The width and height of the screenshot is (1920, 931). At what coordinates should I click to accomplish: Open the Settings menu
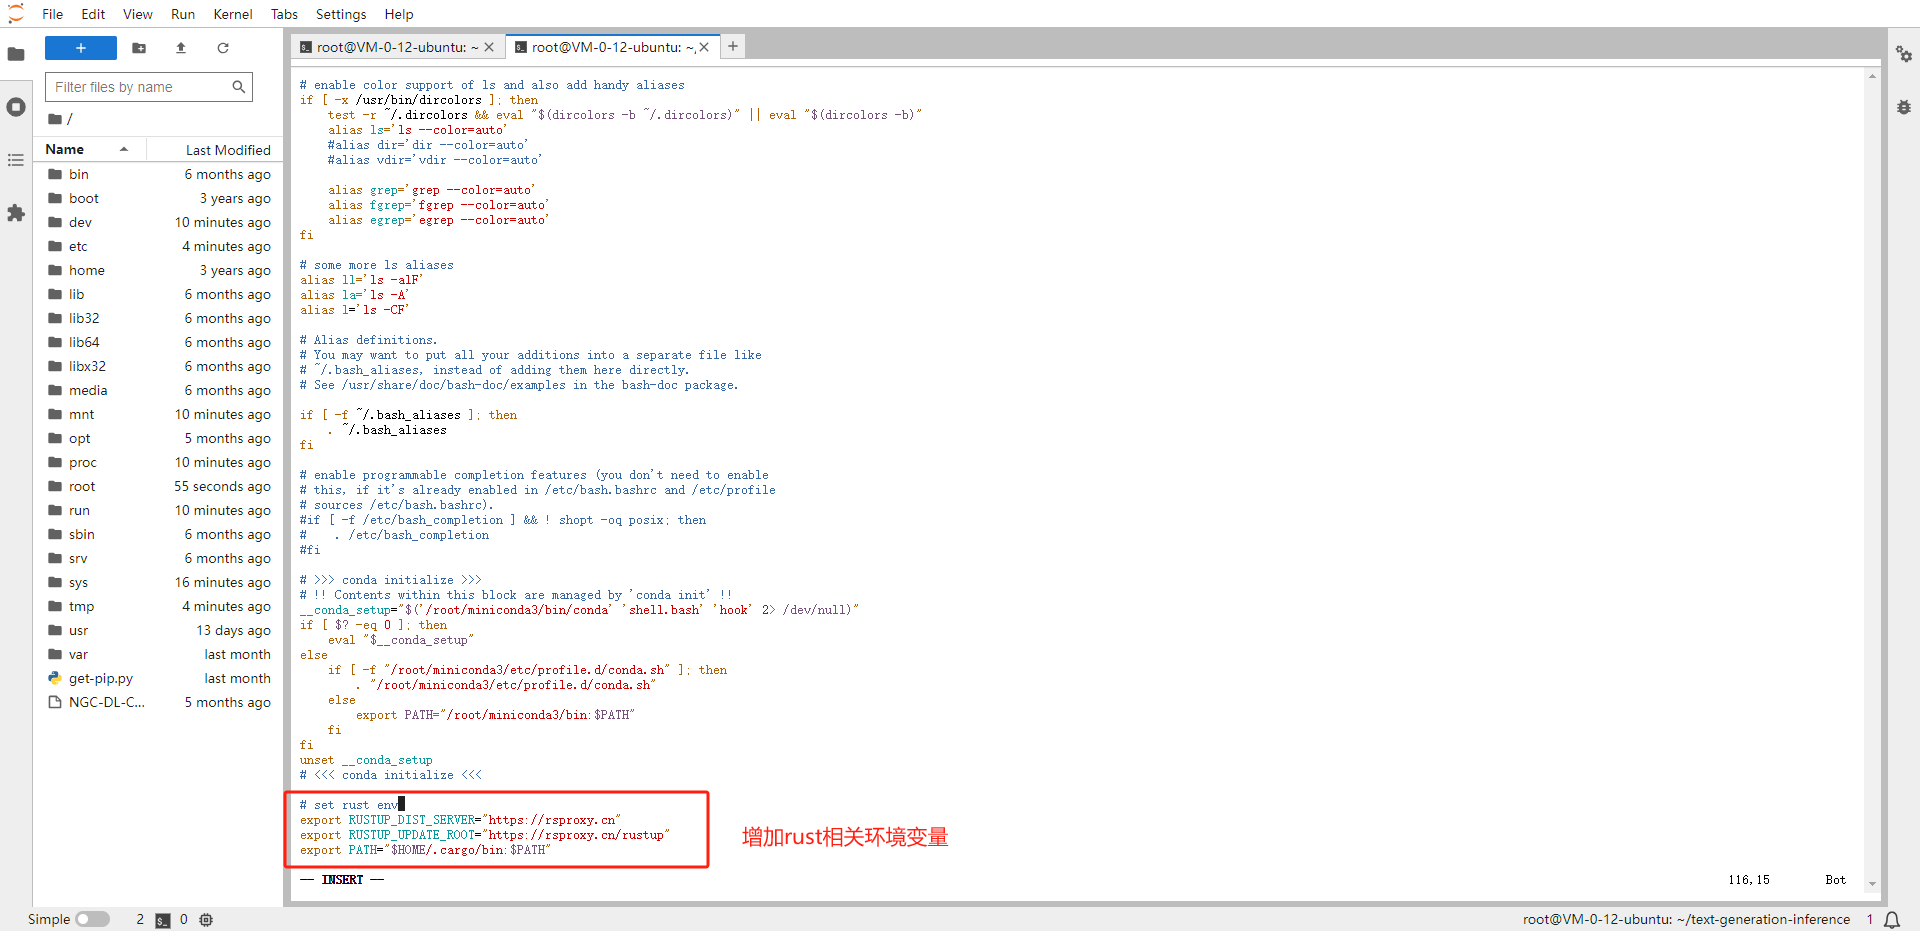coord(341,14)
